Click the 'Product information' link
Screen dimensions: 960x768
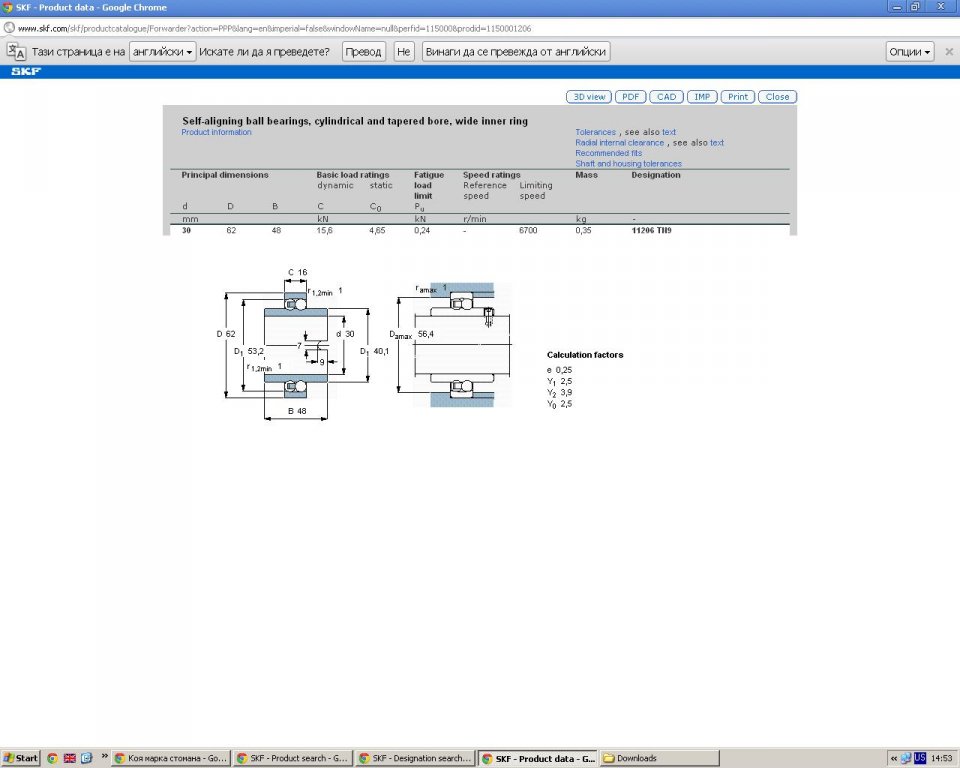217,132
